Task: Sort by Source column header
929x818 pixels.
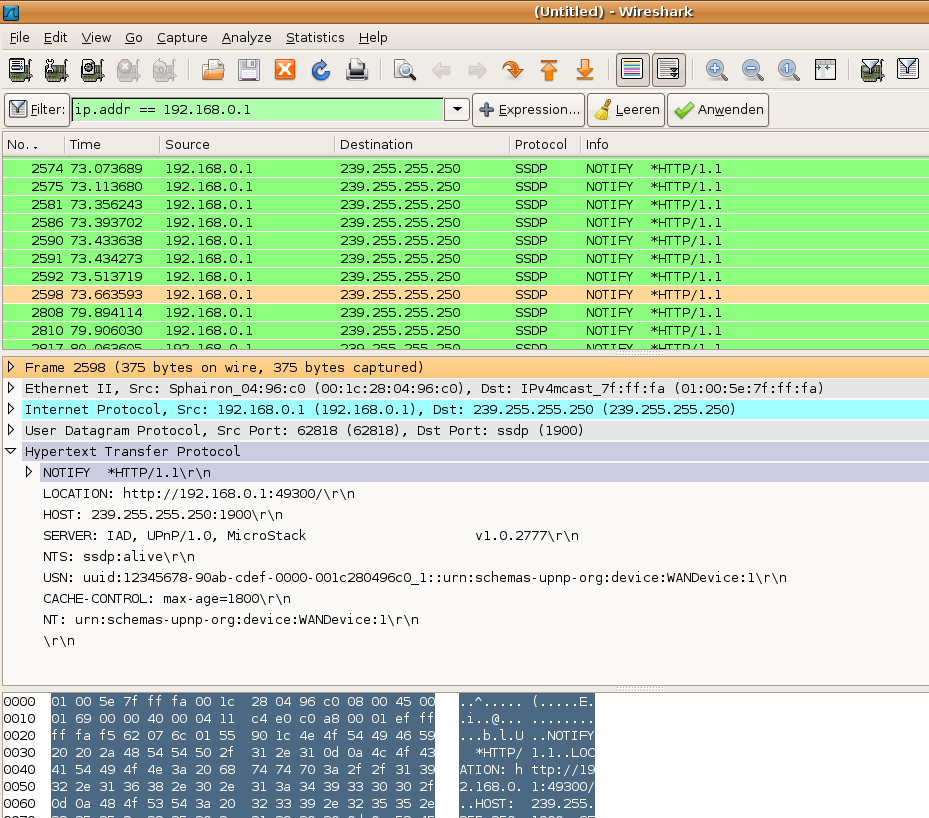Action: 247,145
